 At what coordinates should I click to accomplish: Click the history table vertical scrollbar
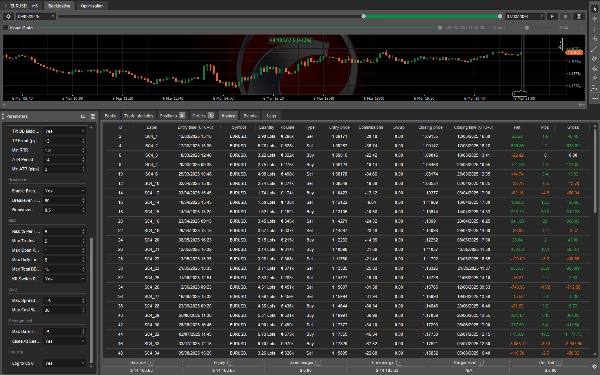point(595,170)
